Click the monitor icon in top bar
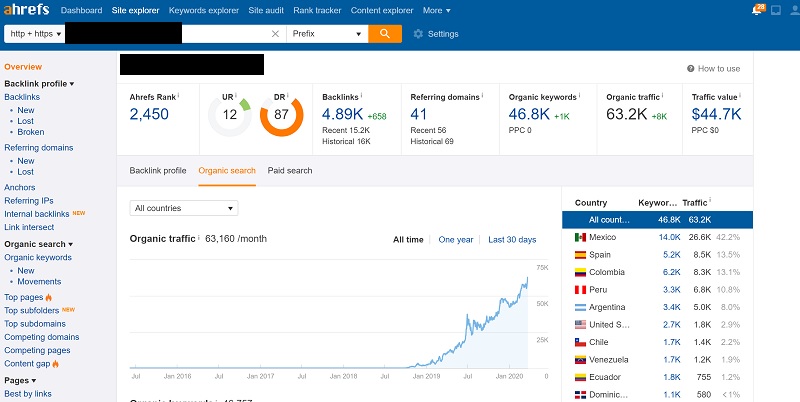This screenshot has height=402, width=800. [x=776, y=10]
